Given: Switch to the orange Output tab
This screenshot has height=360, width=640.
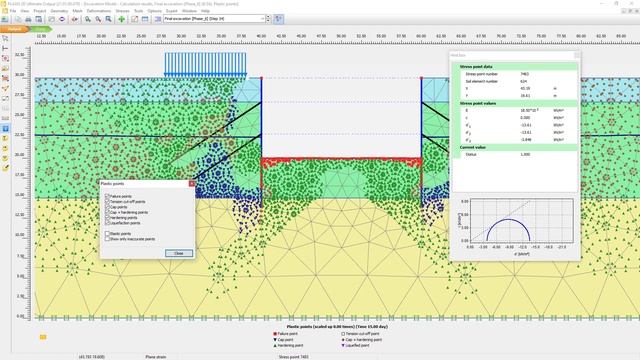Looking at the screenshot, I should (x=14, y=29).
